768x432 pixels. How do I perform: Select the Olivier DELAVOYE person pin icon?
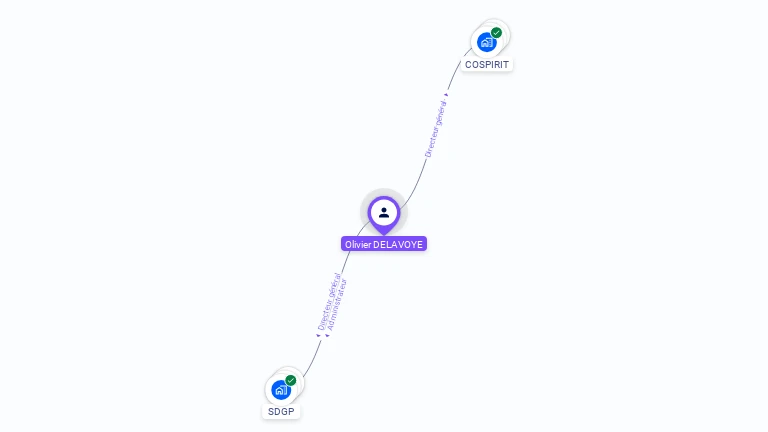384,214
